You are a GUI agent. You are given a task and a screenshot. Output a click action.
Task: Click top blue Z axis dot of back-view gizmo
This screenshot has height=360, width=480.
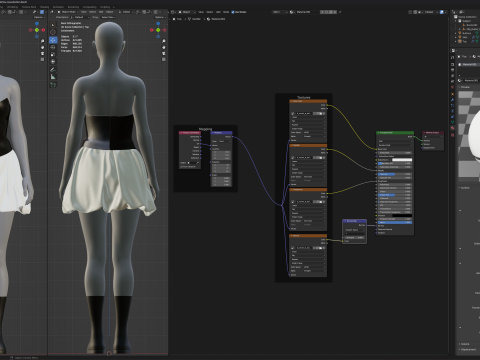pos(158,24)
